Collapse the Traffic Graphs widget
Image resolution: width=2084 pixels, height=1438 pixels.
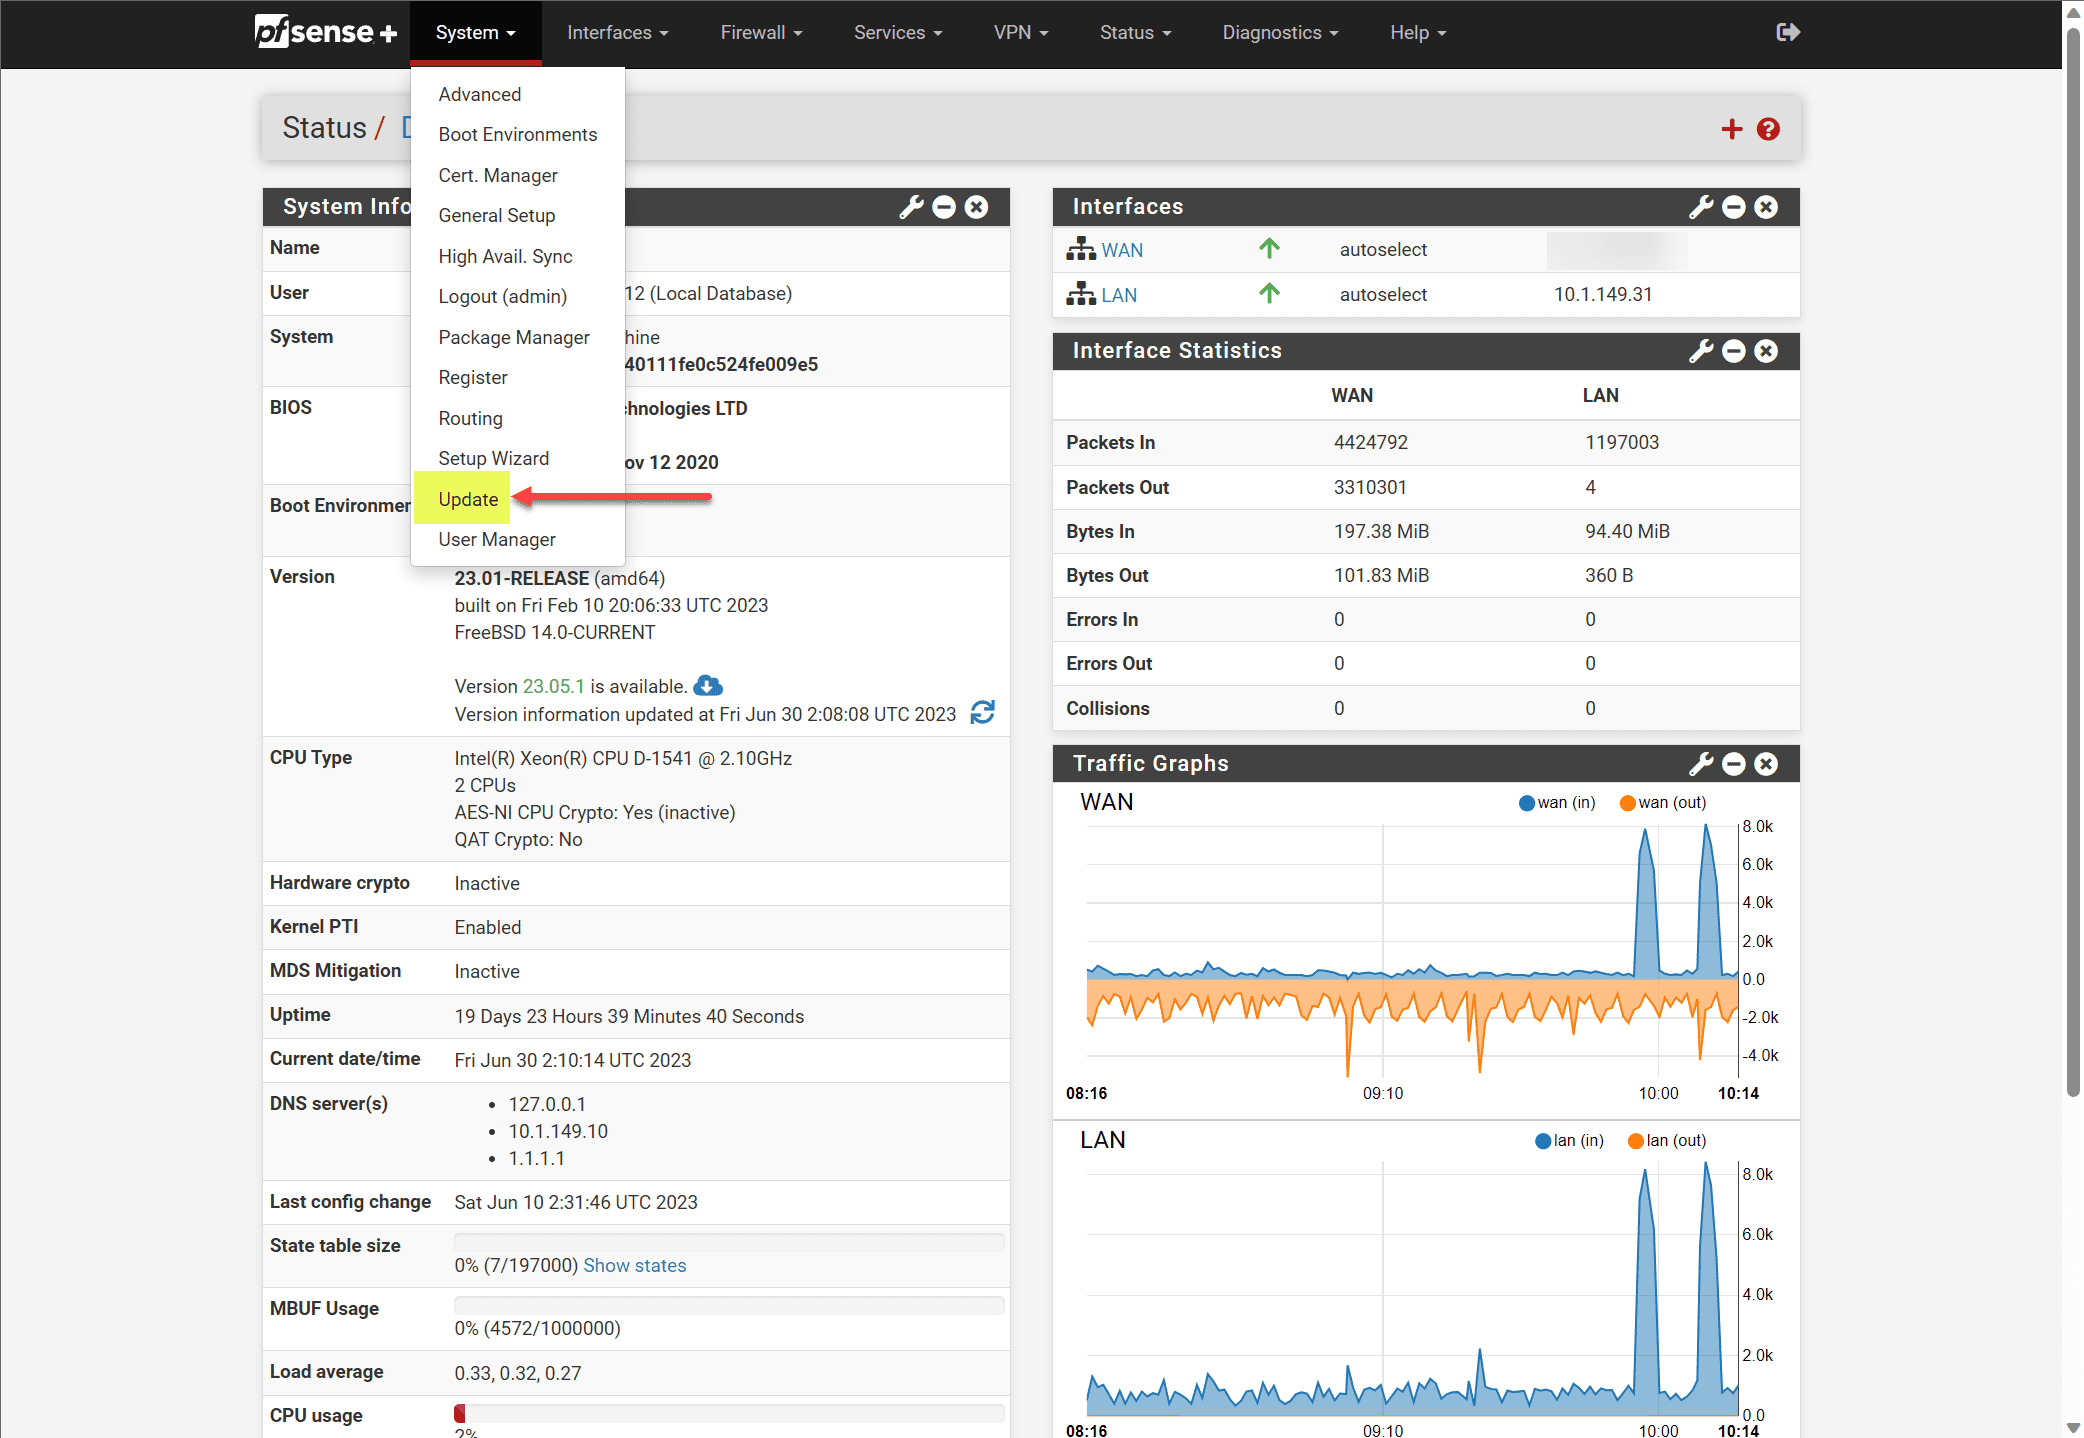point(1734,764)
